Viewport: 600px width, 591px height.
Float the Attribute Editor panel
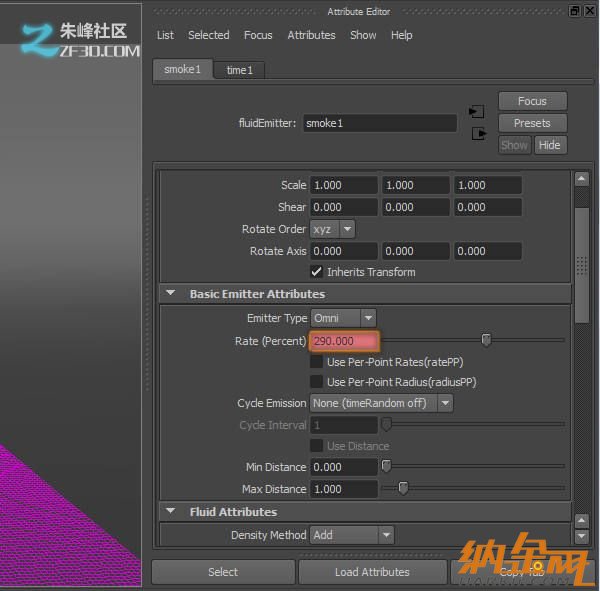(574, 11)
